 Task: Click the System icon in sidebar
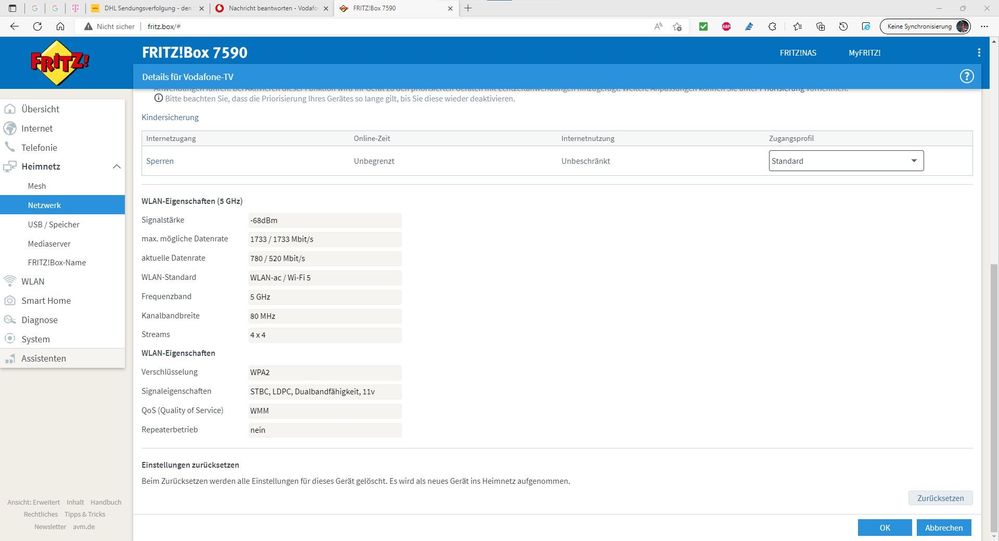(10, 339)
